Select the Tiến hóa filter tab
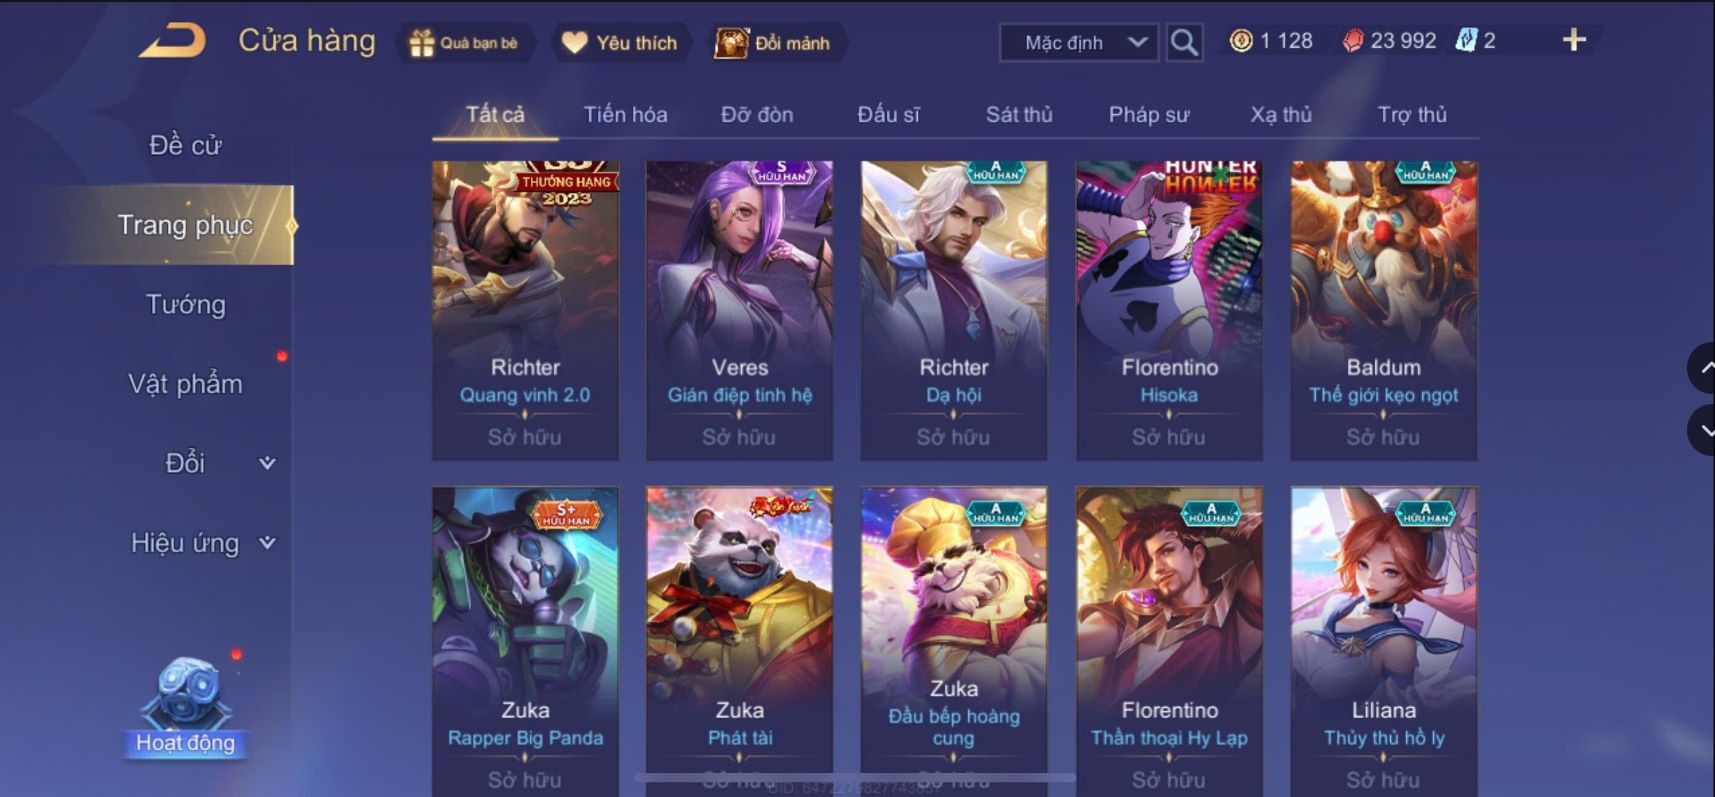This screenshot has width=1715, height=797. click(625, 115)
